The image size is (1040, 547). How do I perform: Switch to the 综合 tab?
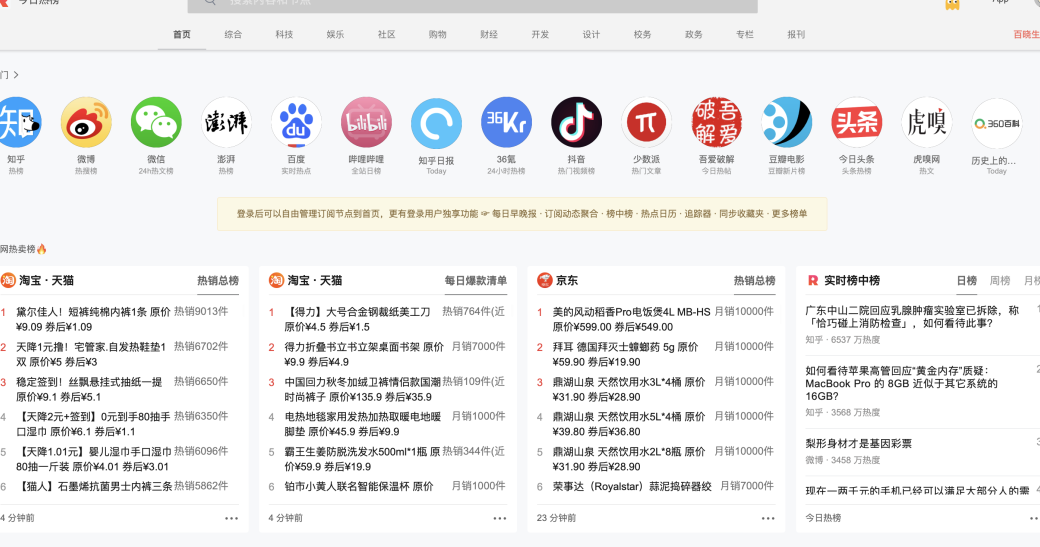click(x=233, y=34)
